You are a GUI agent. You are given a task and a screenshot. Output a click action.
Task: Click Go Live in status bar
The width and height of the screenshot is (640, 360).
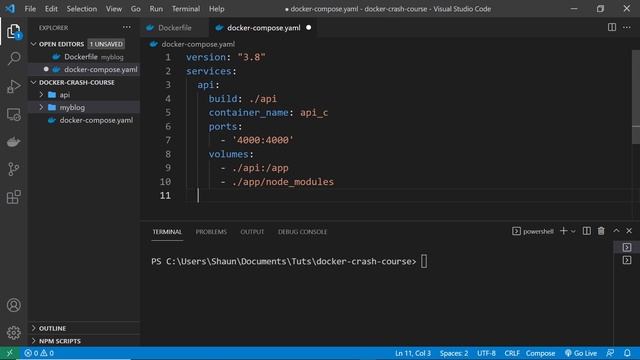pyautogui.click(x=581, y=353)
